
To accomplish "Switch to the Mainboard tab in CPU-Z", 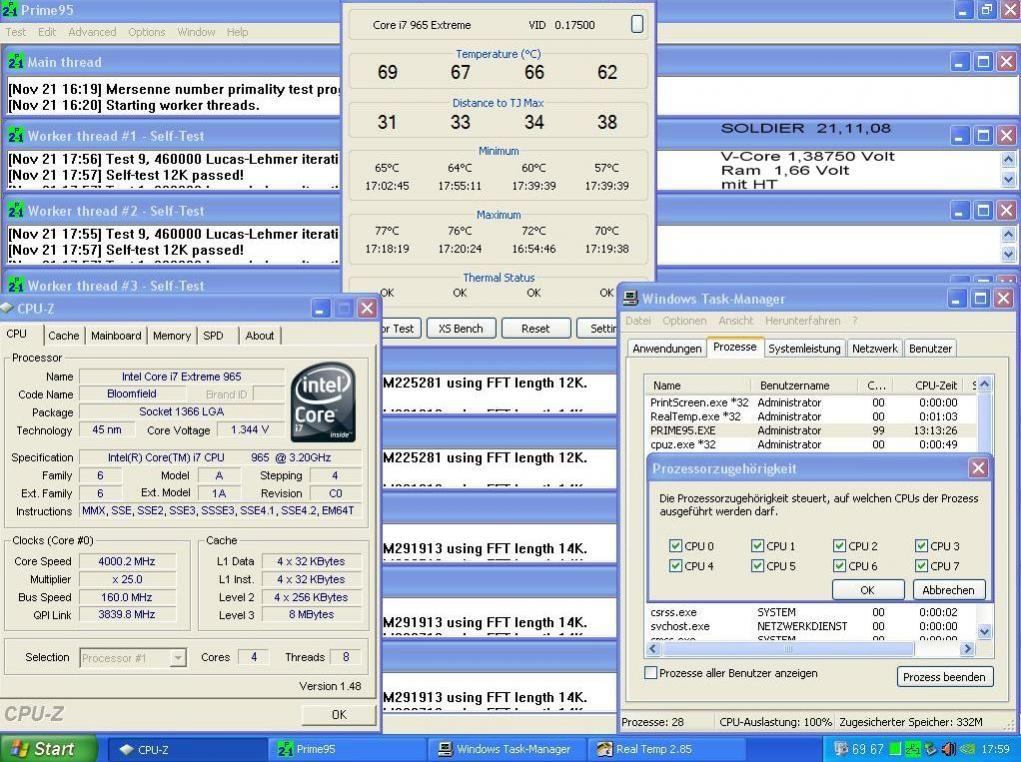I will point(116,335).
